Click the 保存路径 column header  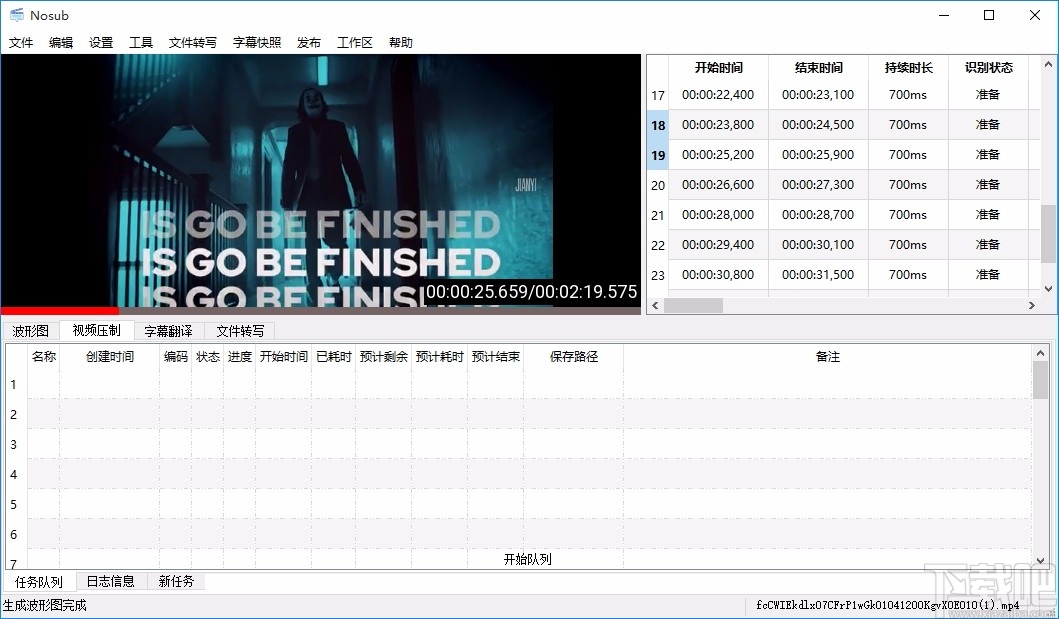(x=574, y=356)
